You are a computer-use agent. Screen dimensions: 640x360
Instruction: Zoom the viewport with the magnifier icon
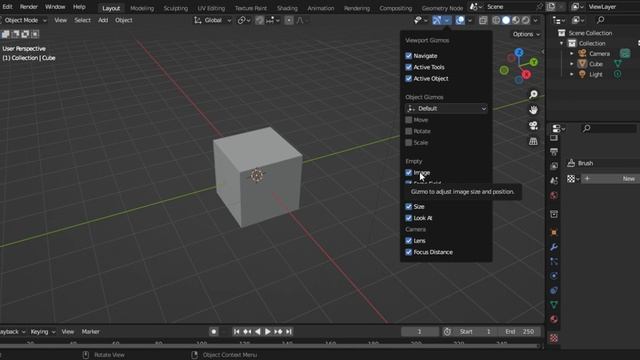pos(533,95)
